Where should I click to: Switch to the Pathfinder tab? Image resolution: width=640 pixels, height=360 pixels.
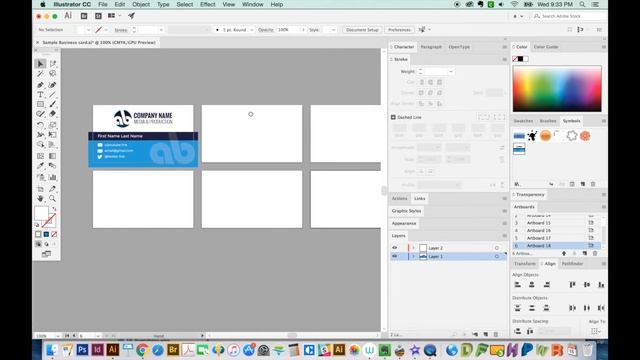(572, 264)
